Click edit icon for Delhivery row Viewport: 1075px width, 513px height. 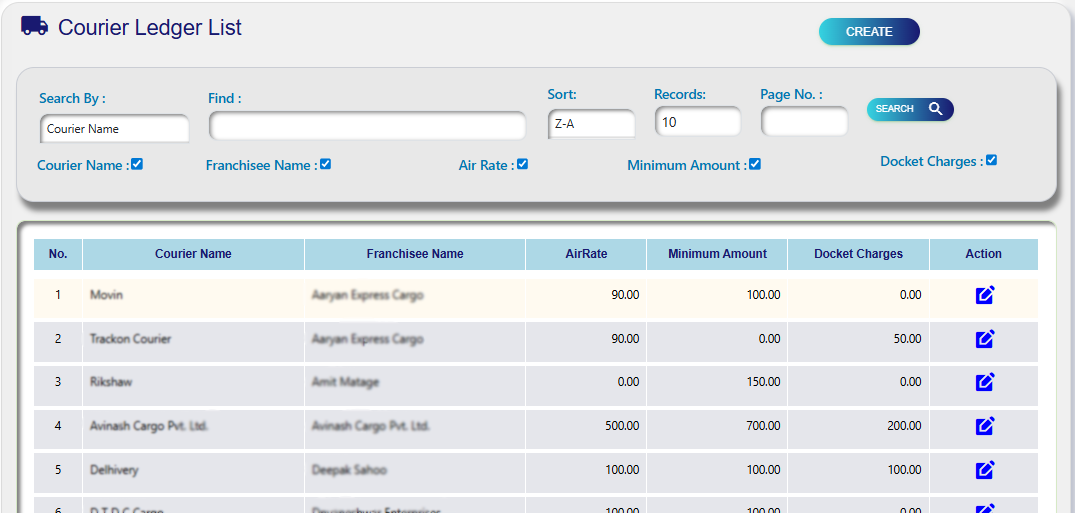pyautogui.click(x=984, y=470)
